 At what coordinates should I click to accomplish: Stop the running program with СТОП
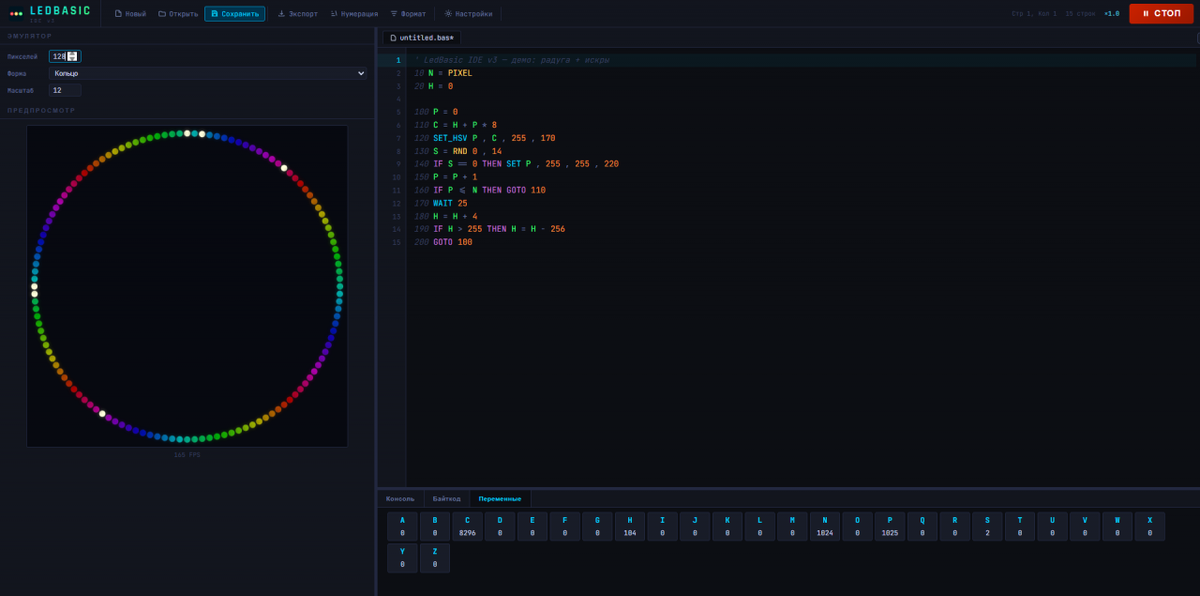(x=1160, y=13)
